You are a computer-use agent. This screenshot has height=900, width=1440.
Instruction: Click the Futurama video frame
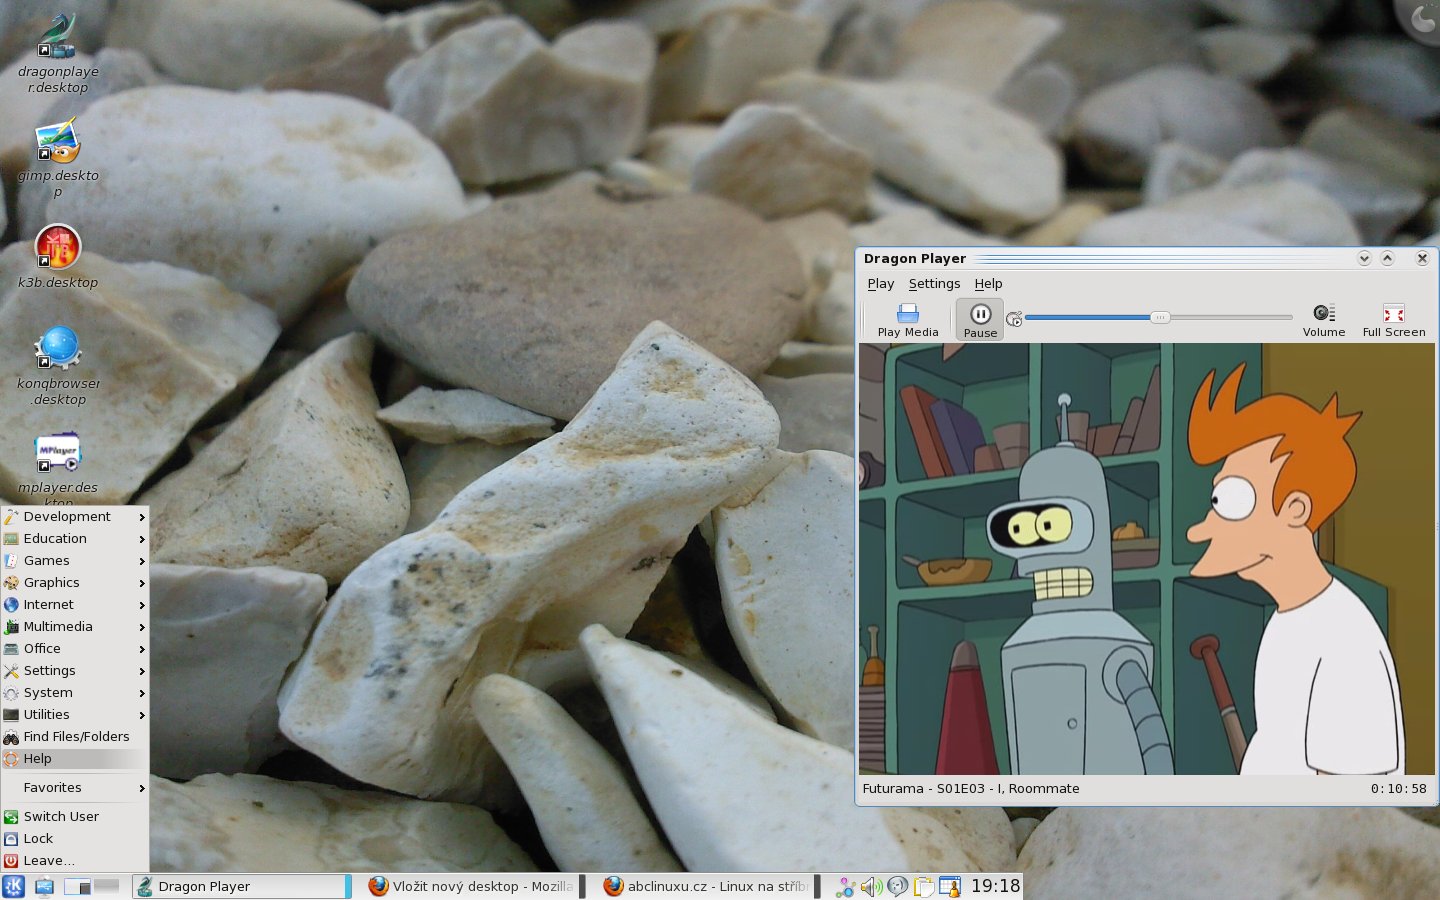pos(1147,559)
